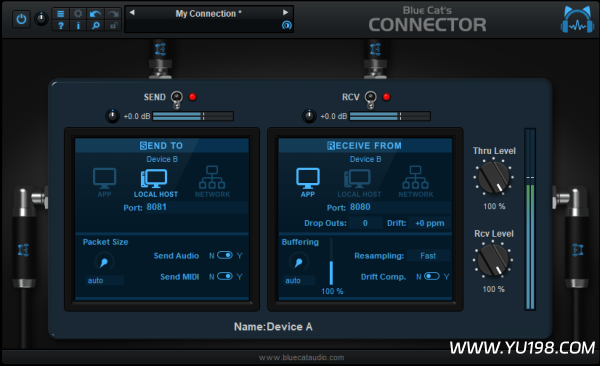Toggle the Send MIDI switch
This screenshot has width=600, height=366.
click(x=225, y=276)
